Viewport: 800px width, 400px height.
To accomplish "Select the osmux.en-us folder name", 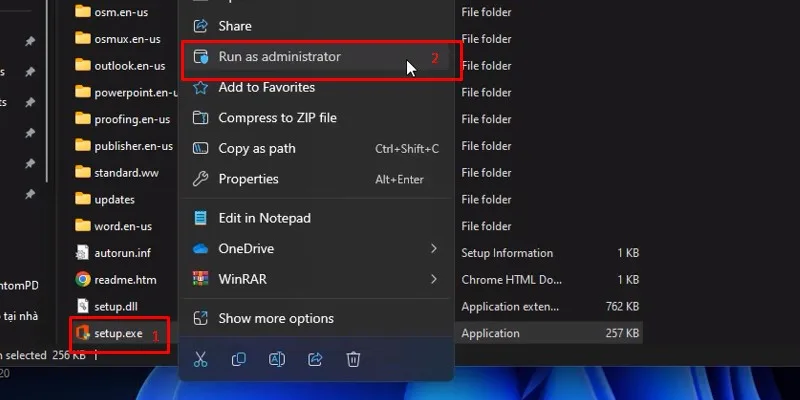I will [128, 39].
